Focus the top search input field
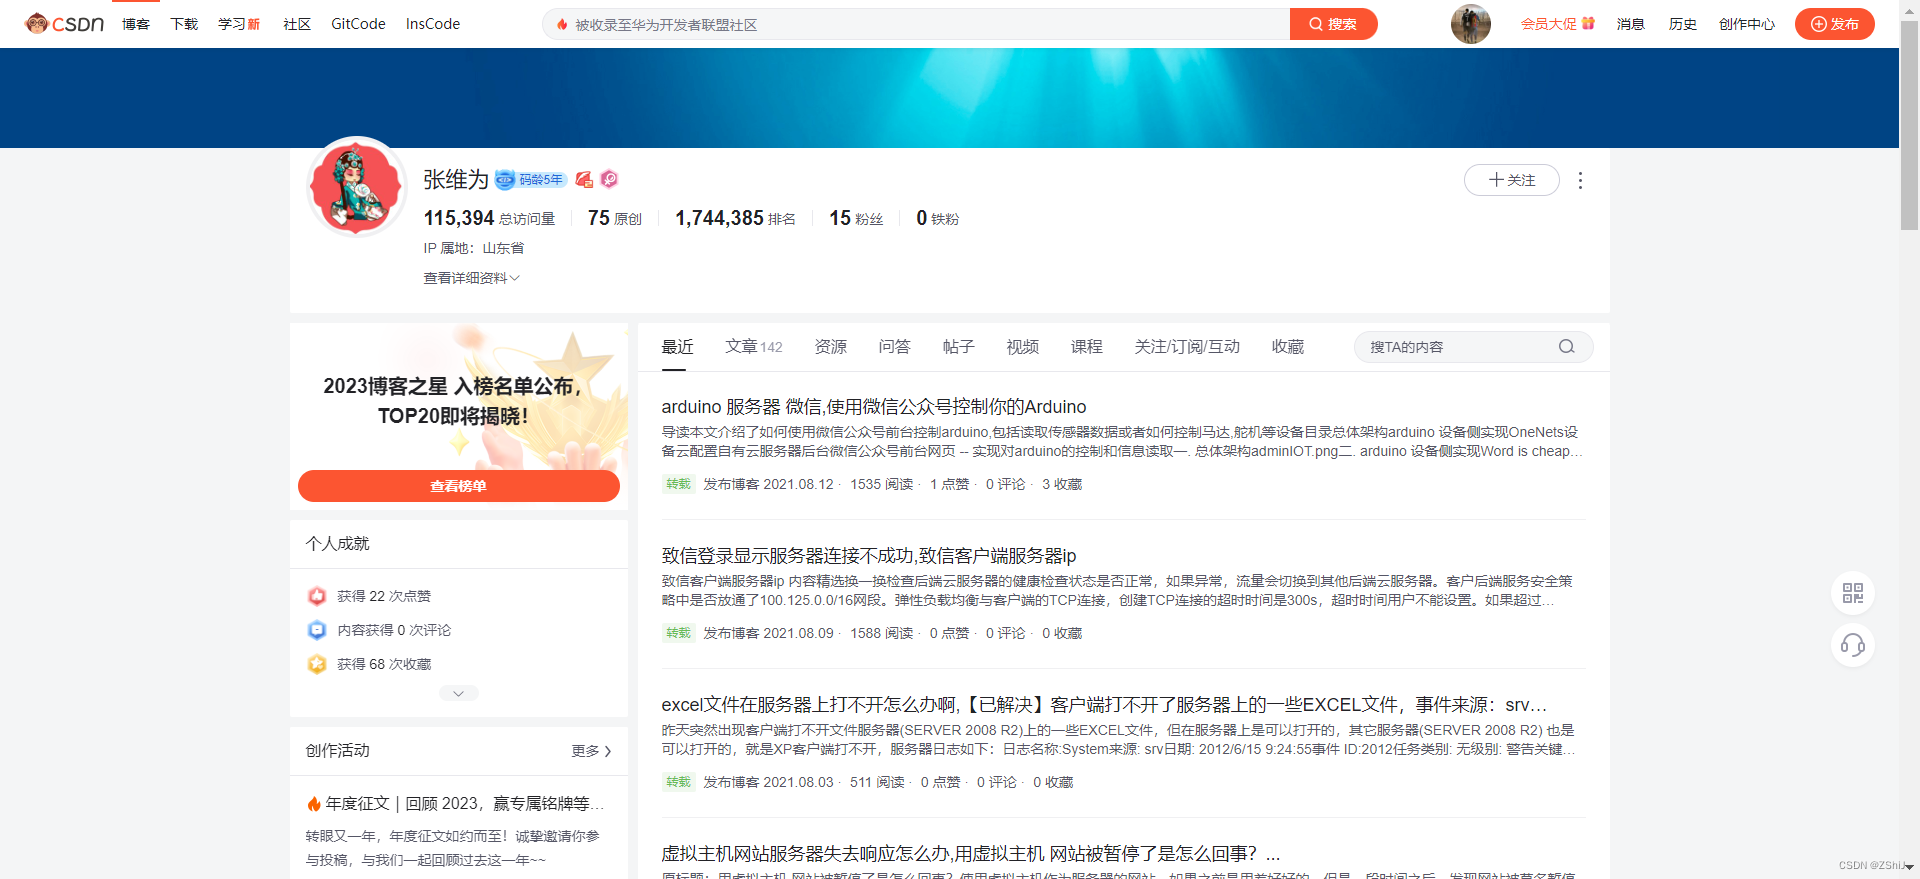This screenshot has height=879, width=1920. (916, 24)
